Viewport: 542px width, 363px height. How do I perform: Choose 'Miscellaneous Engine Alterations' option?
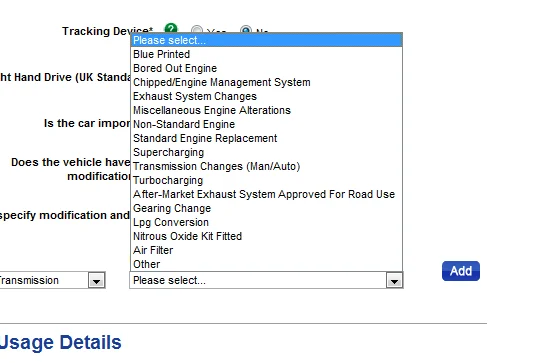pyautogui.click(x=267, y=110)
